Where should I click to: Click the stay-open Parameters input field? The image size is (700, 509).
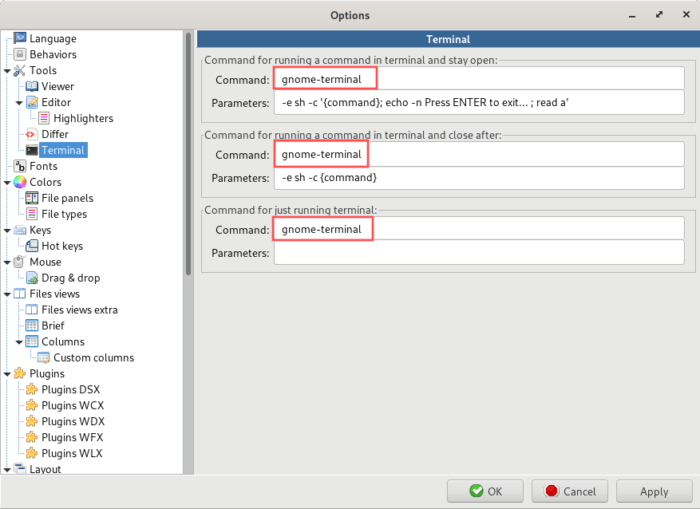[479, 102]
